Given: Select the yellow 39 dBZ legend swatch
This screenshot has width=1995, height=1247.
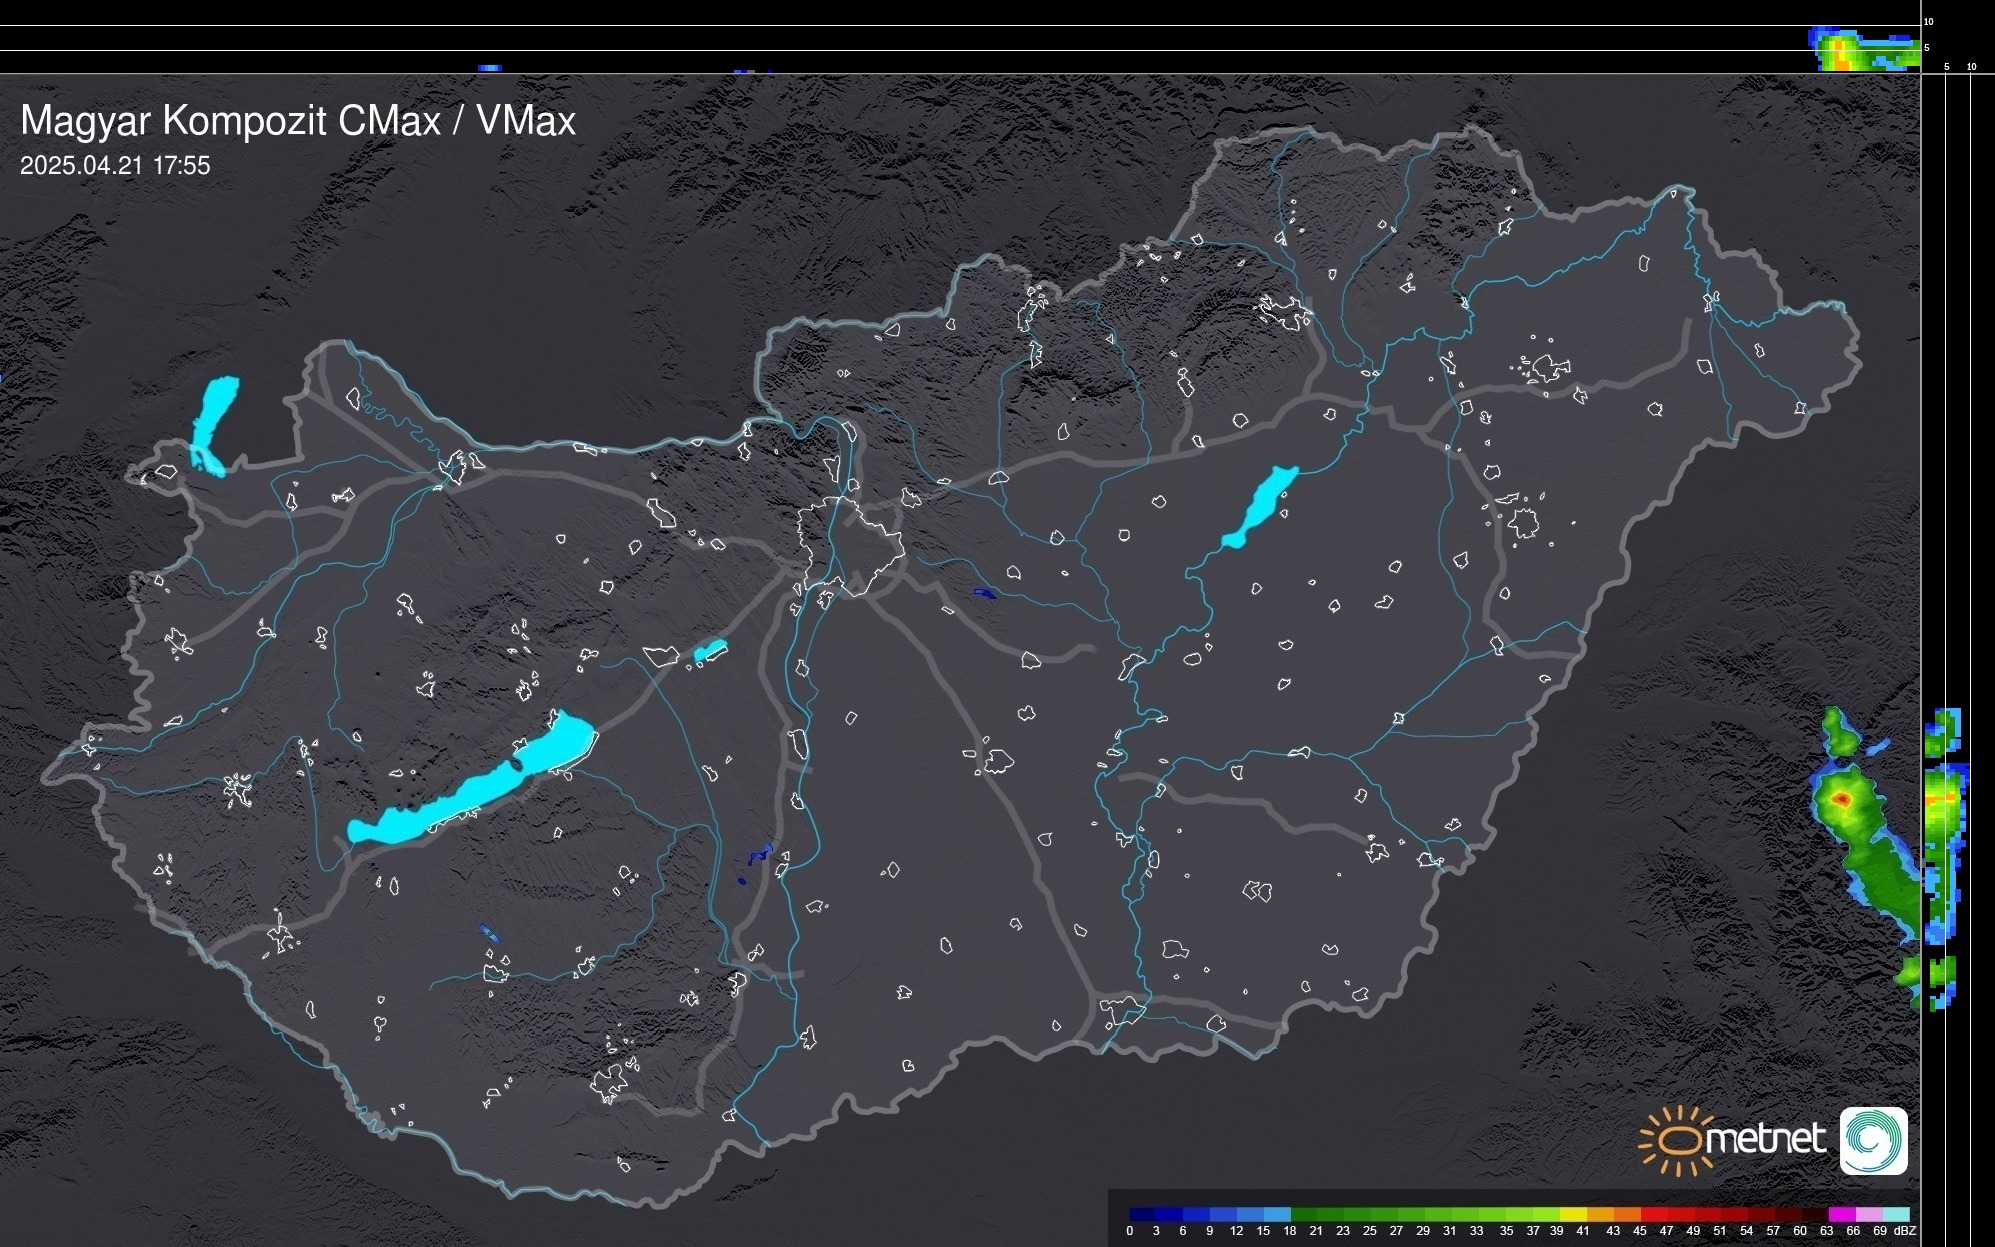Looking at the screenshot, I should [1573, 1214].
